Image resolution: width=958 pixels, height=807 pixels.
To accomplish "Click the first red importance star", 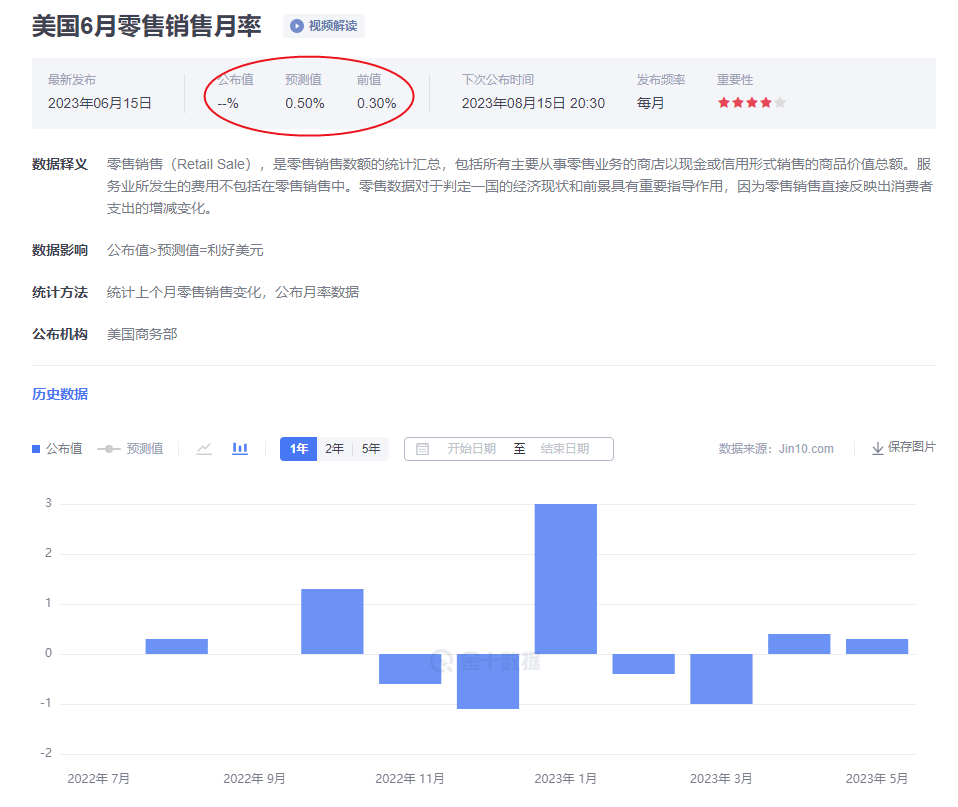I will (x=724, y=103).
